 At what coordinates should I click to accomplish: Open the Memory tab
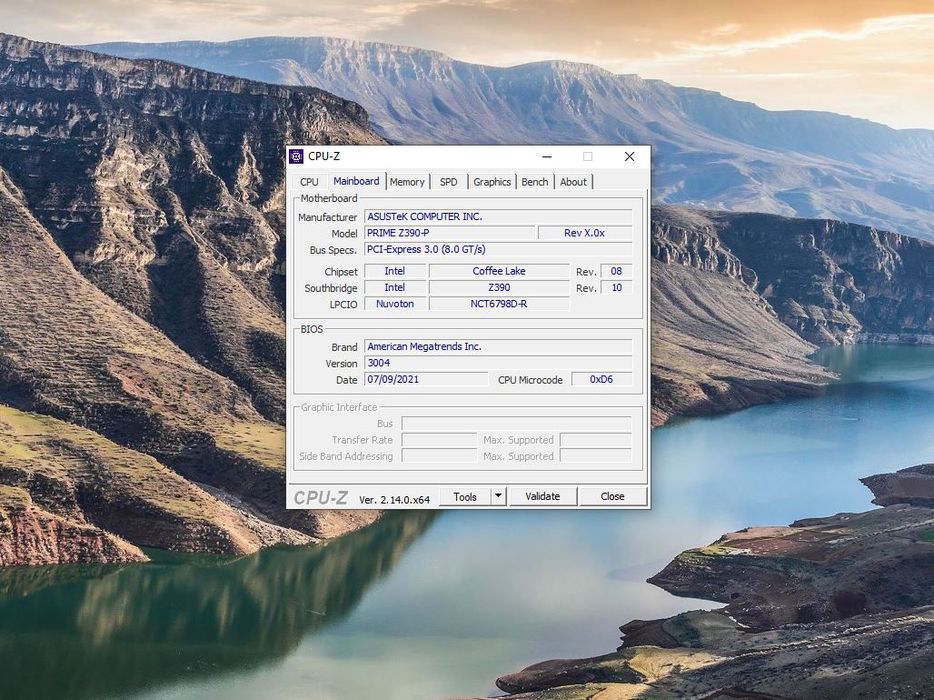click(x=407, y=182)
